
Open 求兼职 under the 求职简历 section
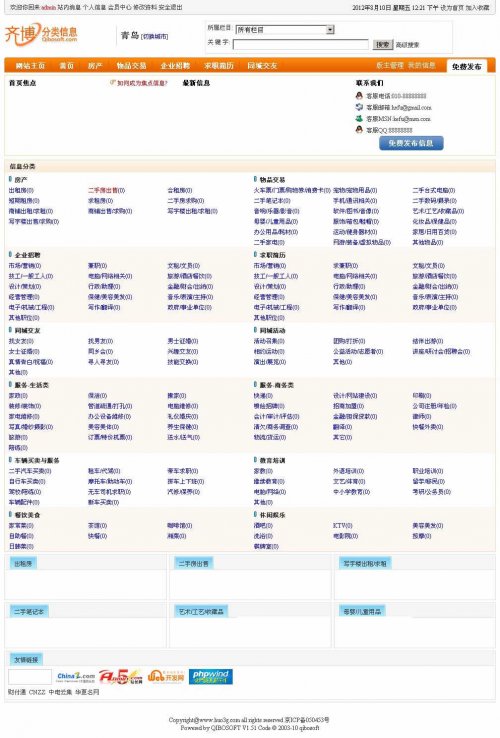345,266
